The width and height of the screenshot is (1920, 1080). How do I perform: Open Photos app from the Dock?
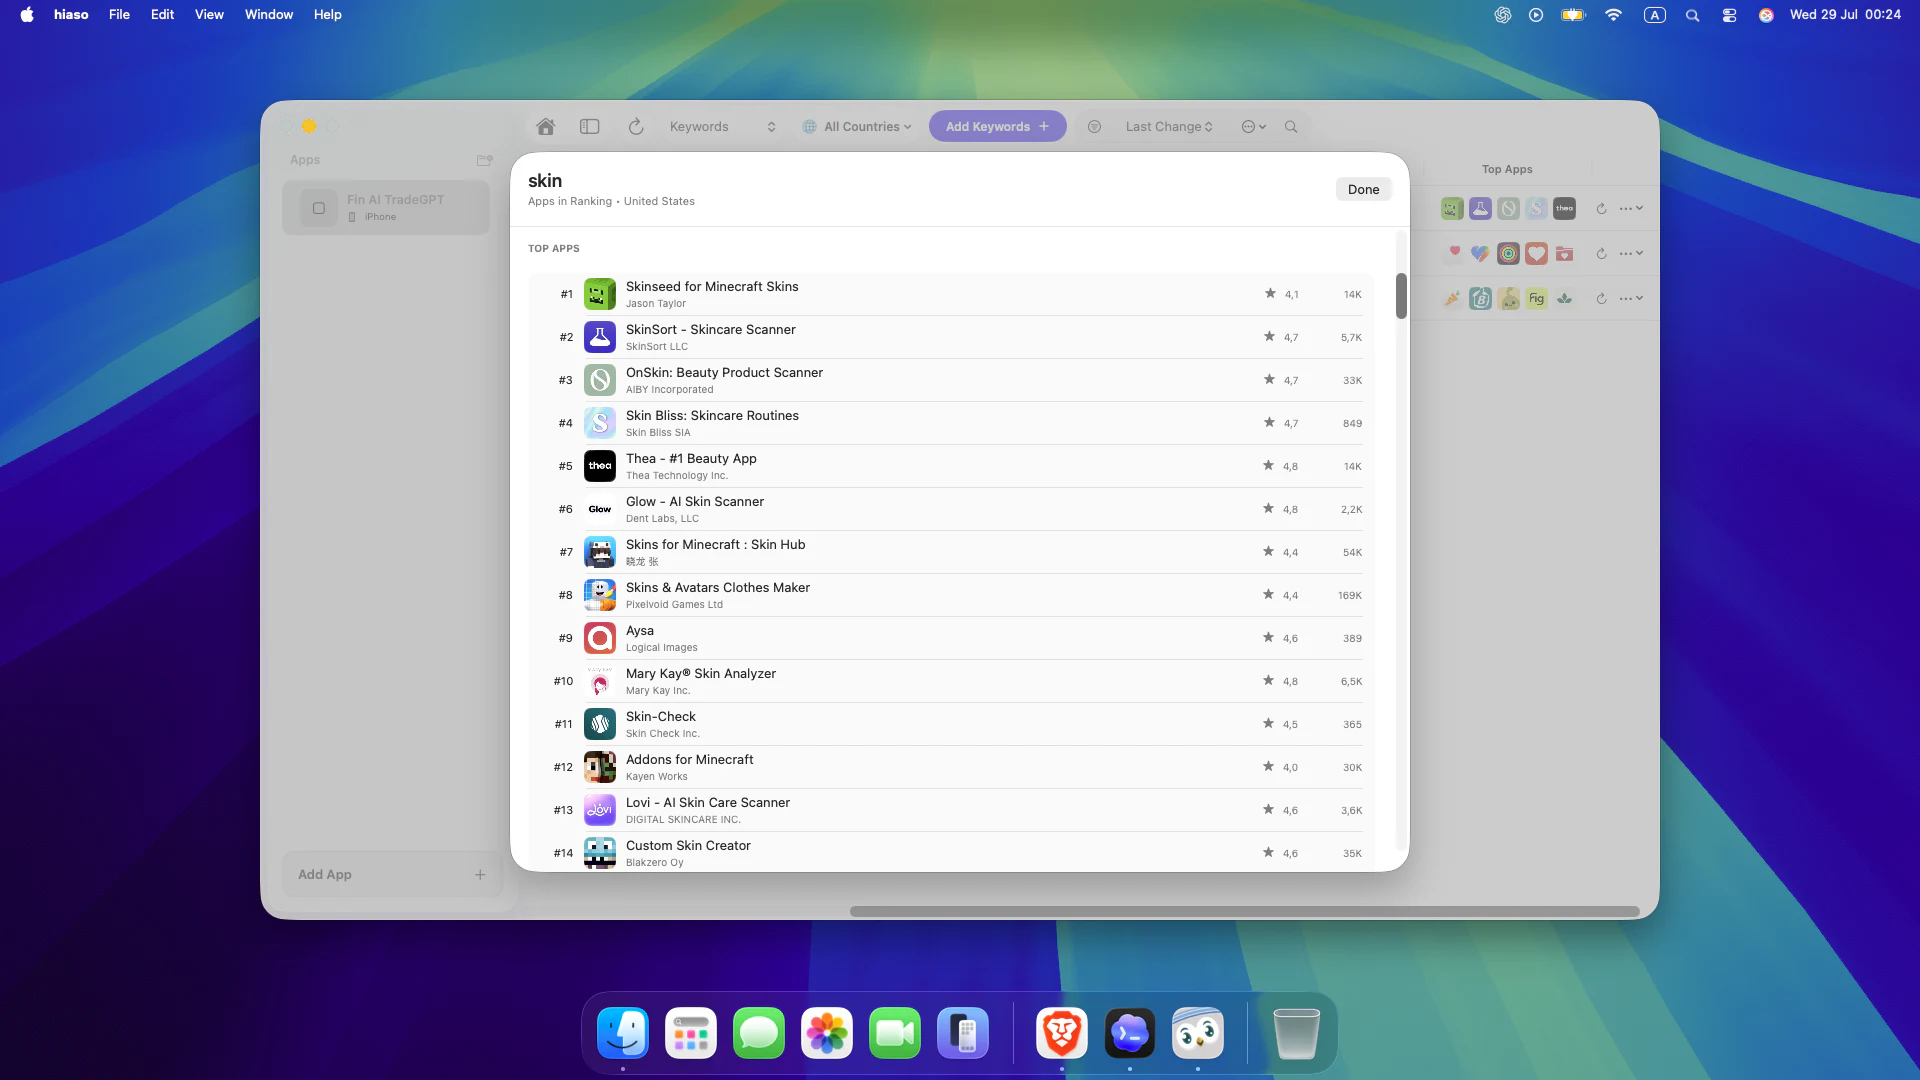click(x=827, y=1033)
